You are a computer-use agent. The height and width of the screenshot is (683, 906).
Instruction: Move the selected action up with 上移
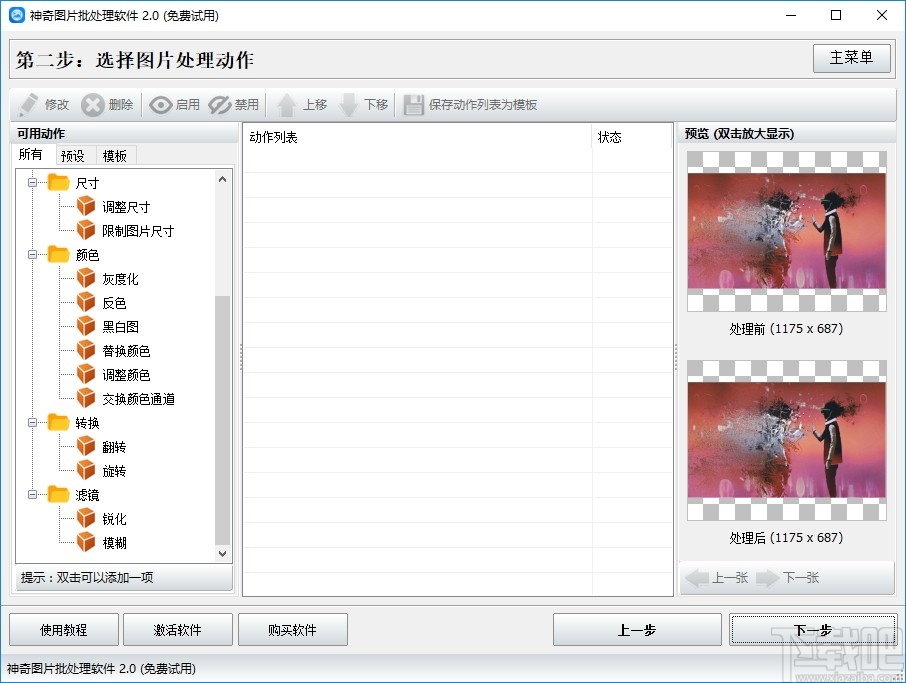pos(302,104)
